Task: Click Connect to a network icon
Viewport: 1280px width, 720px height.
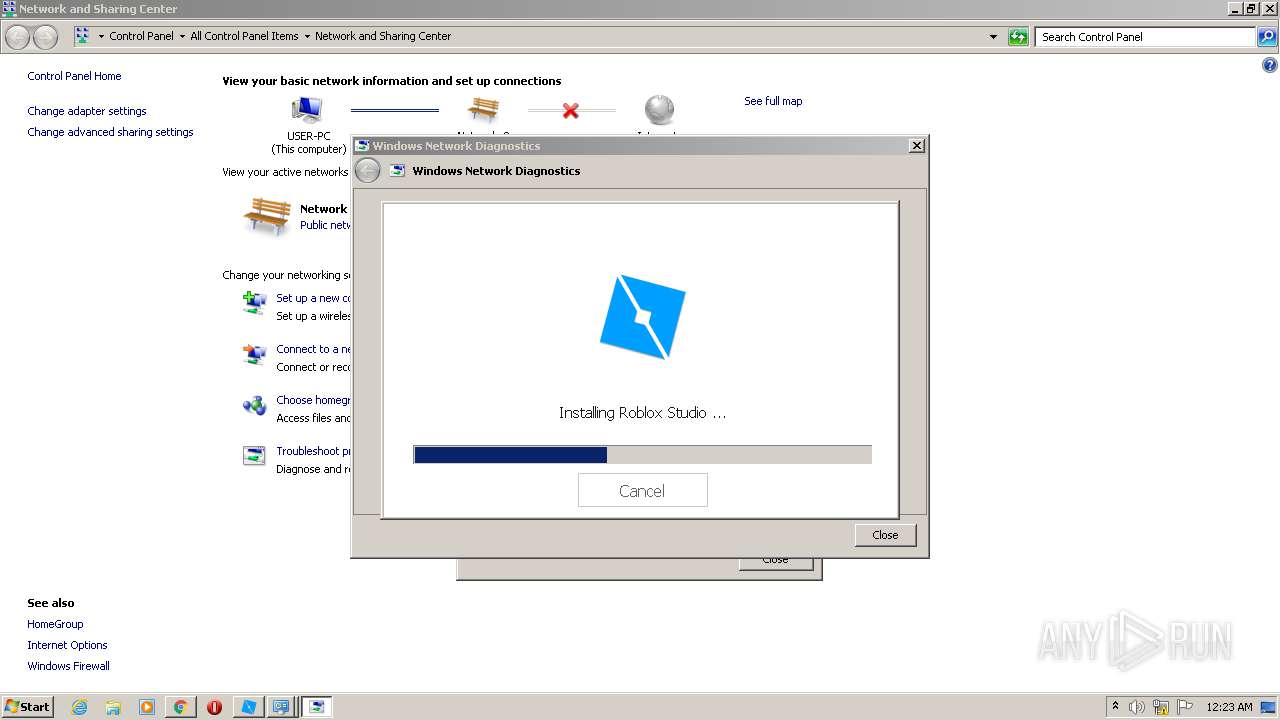Action: (x=254, y=354)
